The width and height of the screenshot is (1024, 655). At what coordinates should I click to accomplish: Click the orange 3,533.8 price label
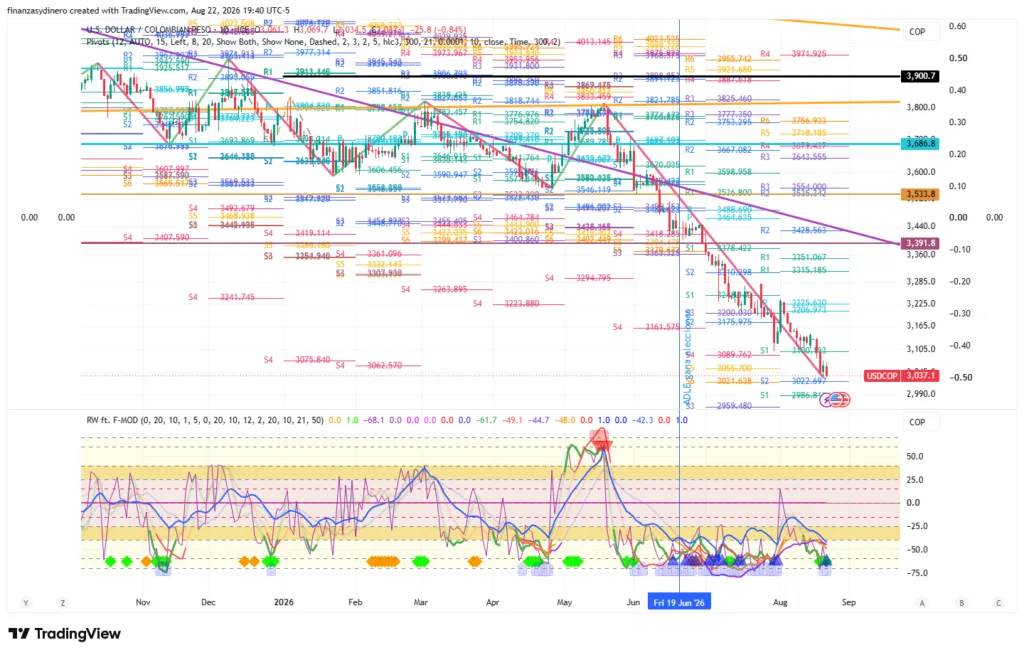tap(920, 194)
